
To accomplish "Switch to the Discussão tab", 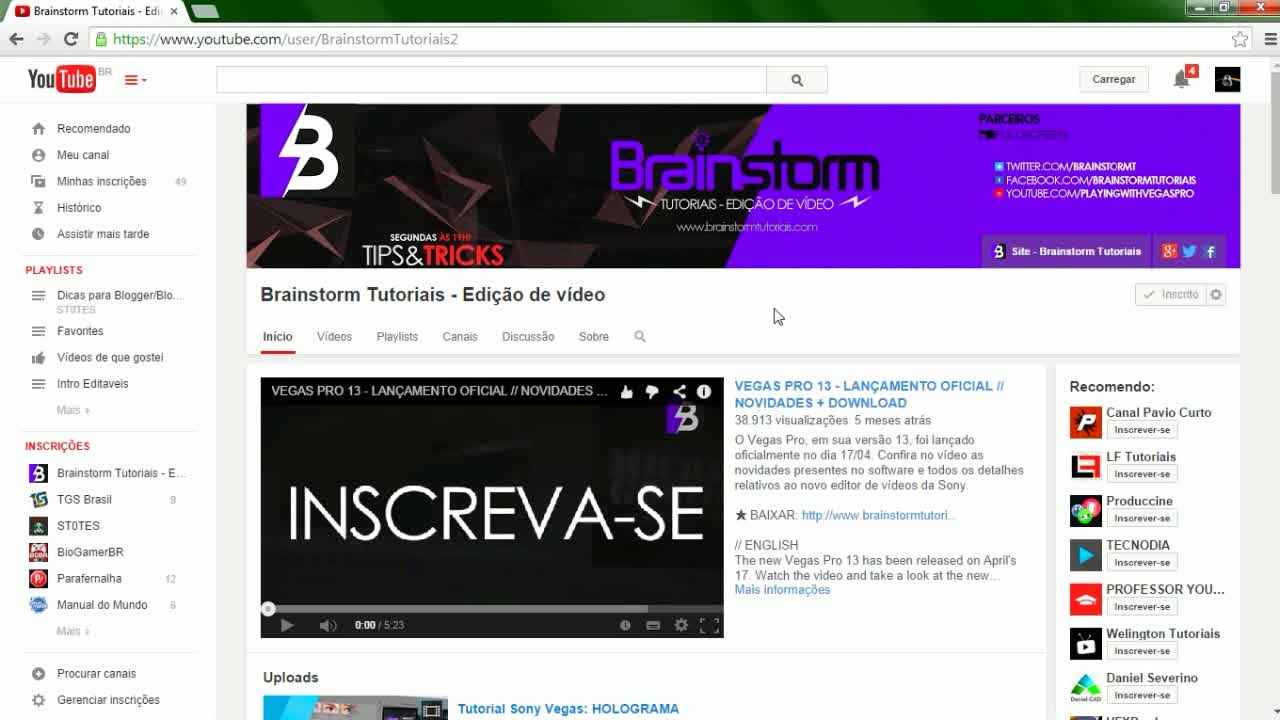I will click(x=528, y=337).
